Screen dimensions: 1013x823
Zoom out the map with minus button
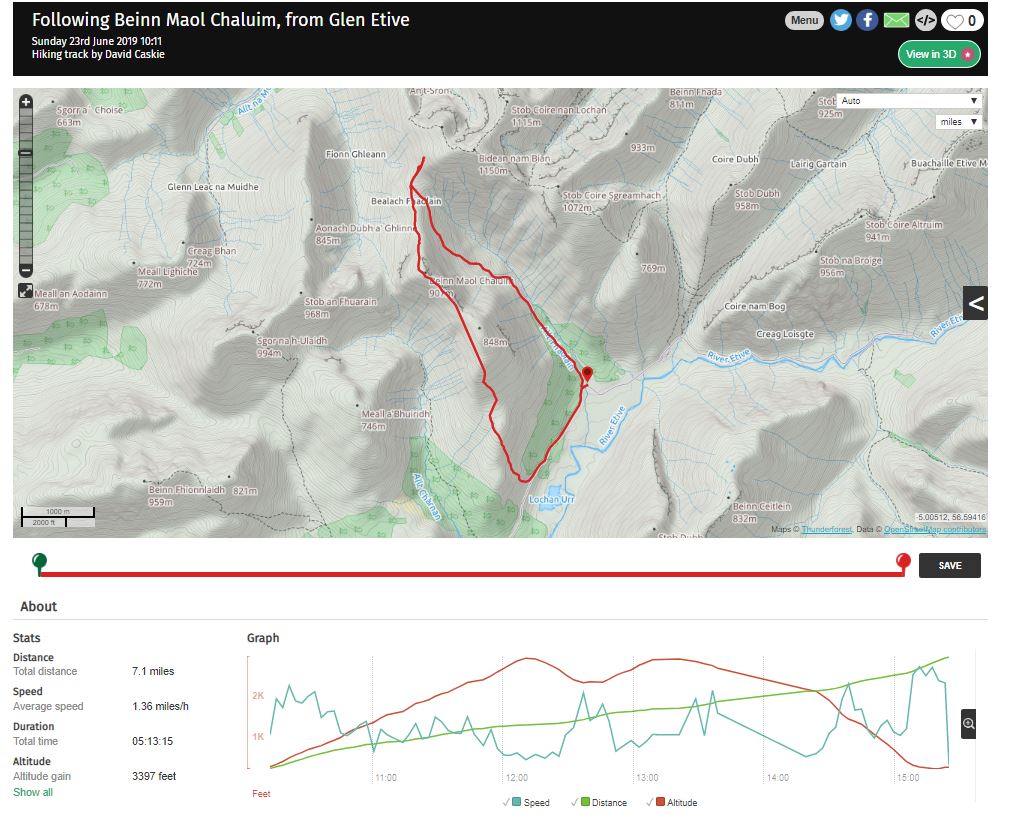26,271
